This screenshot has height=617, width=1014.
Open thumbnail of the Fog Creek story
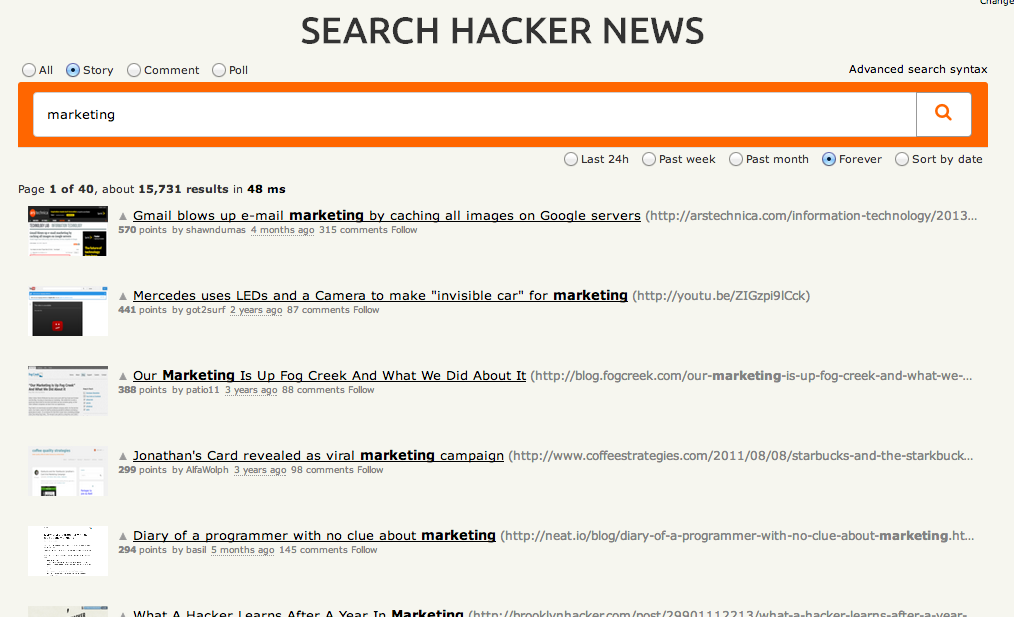click(68, 391)
